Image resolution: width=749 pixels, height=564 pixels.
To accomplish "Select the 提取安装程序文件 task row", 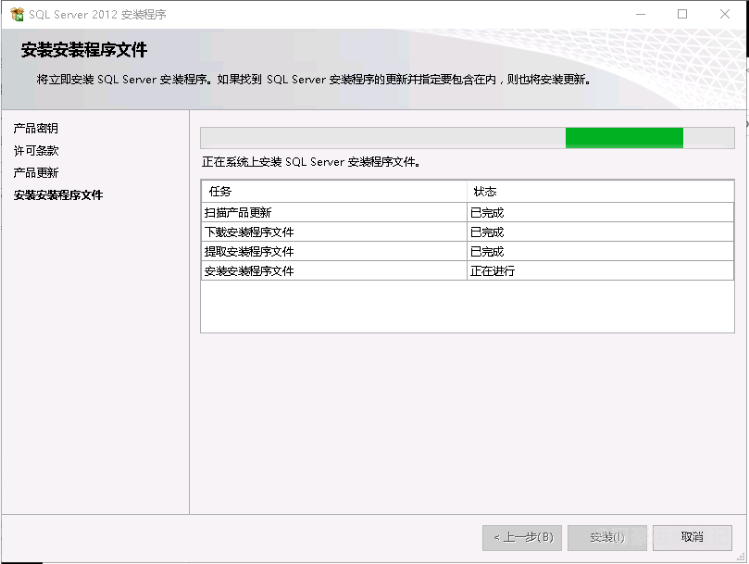I will (249, 251).
